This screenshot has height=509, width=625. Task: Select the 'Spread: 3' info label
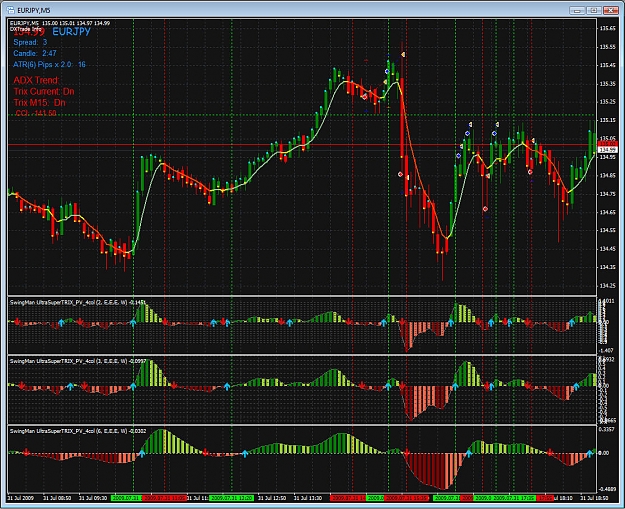point(30,42)
